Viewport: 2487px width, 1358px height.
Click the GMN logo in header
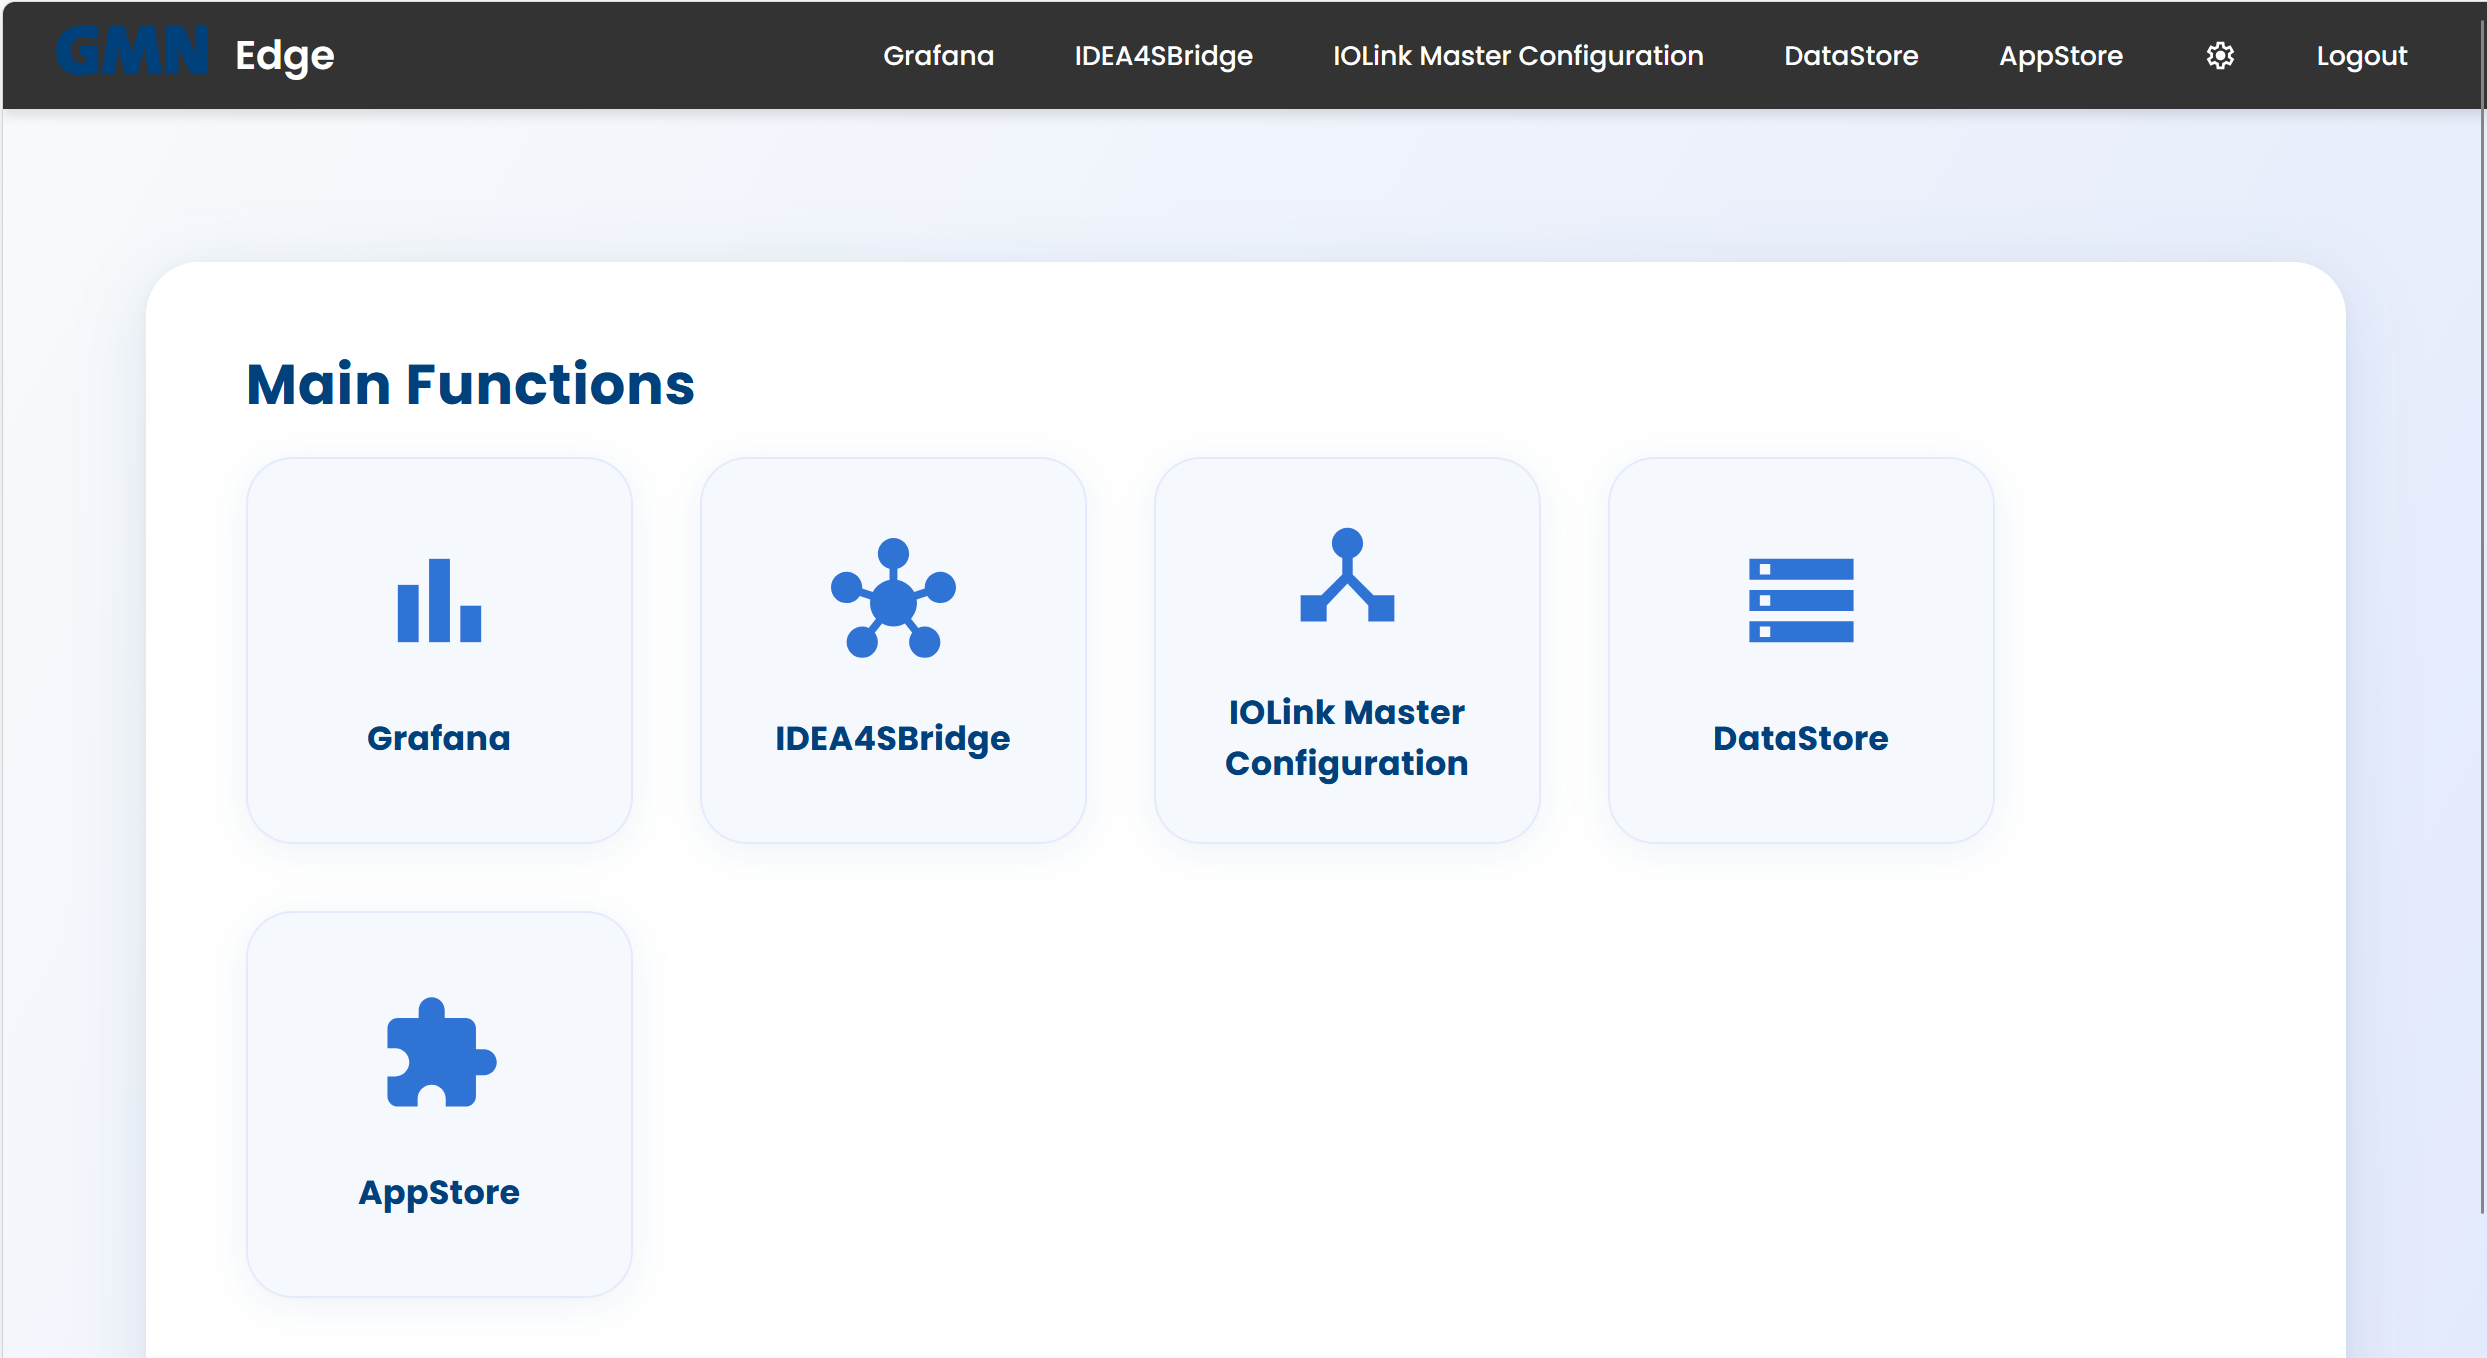132,52
